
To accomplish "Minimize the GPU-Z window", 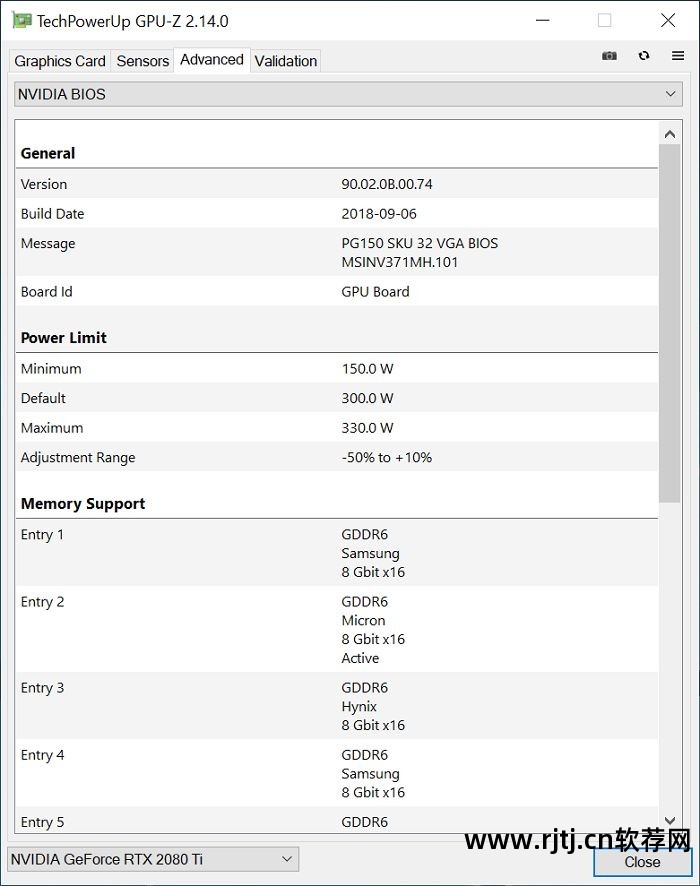I will pos(542,20).
